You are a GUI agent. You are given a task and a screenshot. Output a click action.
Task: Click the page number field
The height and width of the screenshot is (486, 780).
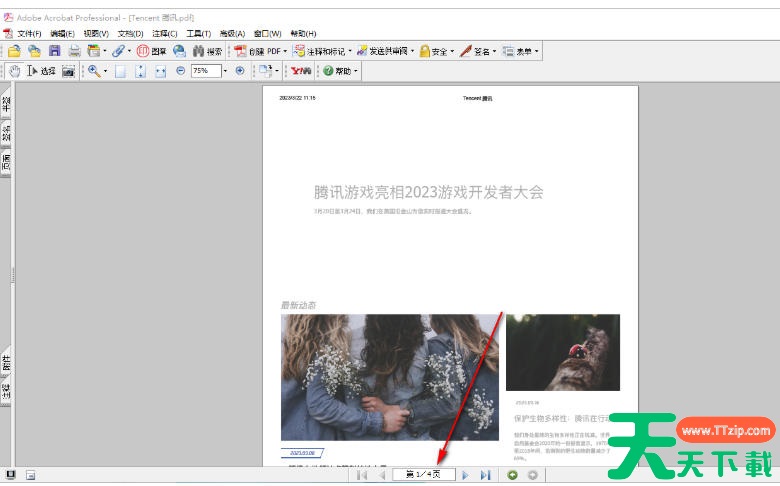coord(423,475)
